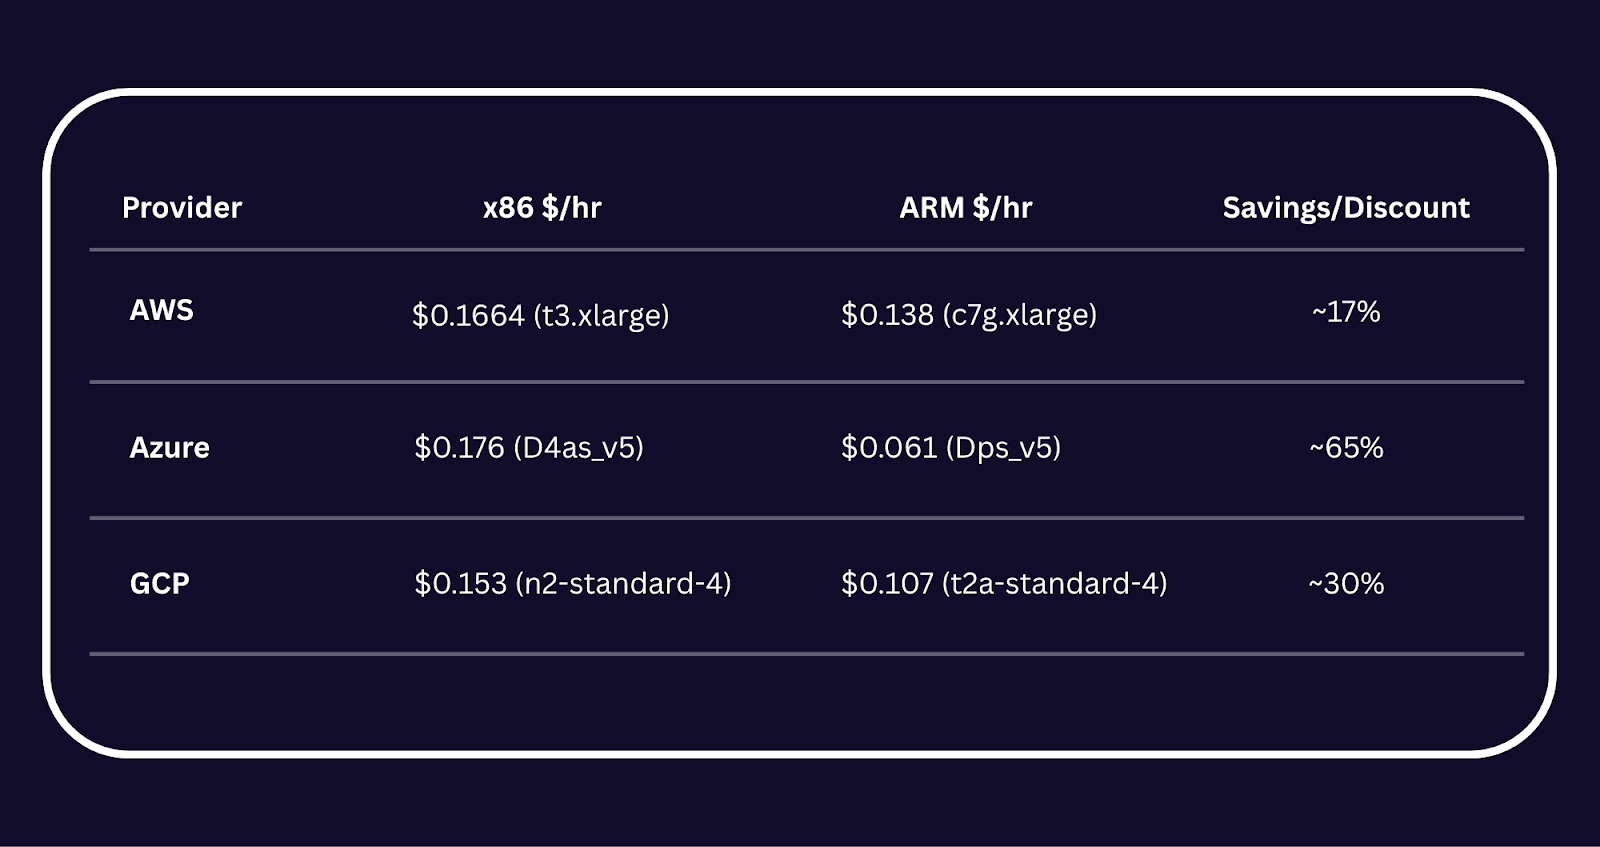Click the $0.138 ARM price
Viewport: 1600px width, 847px height.
click(x=887, y=315)
